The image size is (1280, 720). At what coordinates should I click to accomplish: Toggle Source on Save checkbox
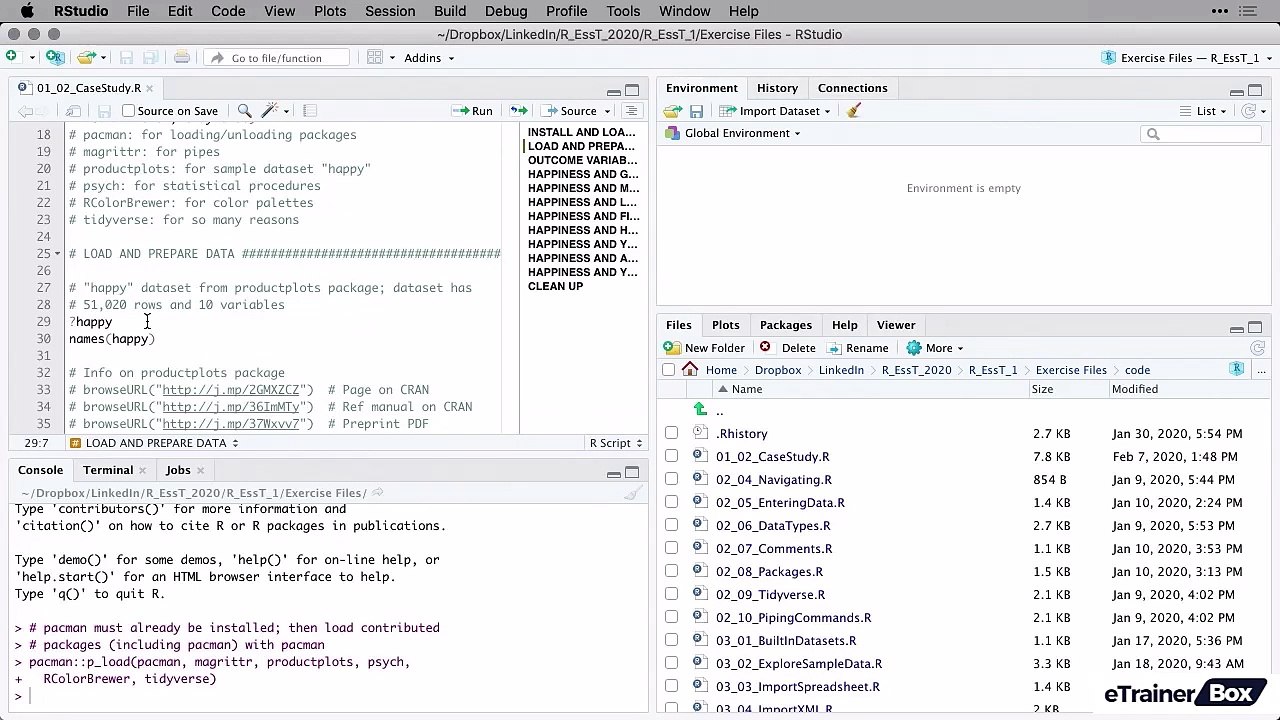coord(128,111)
